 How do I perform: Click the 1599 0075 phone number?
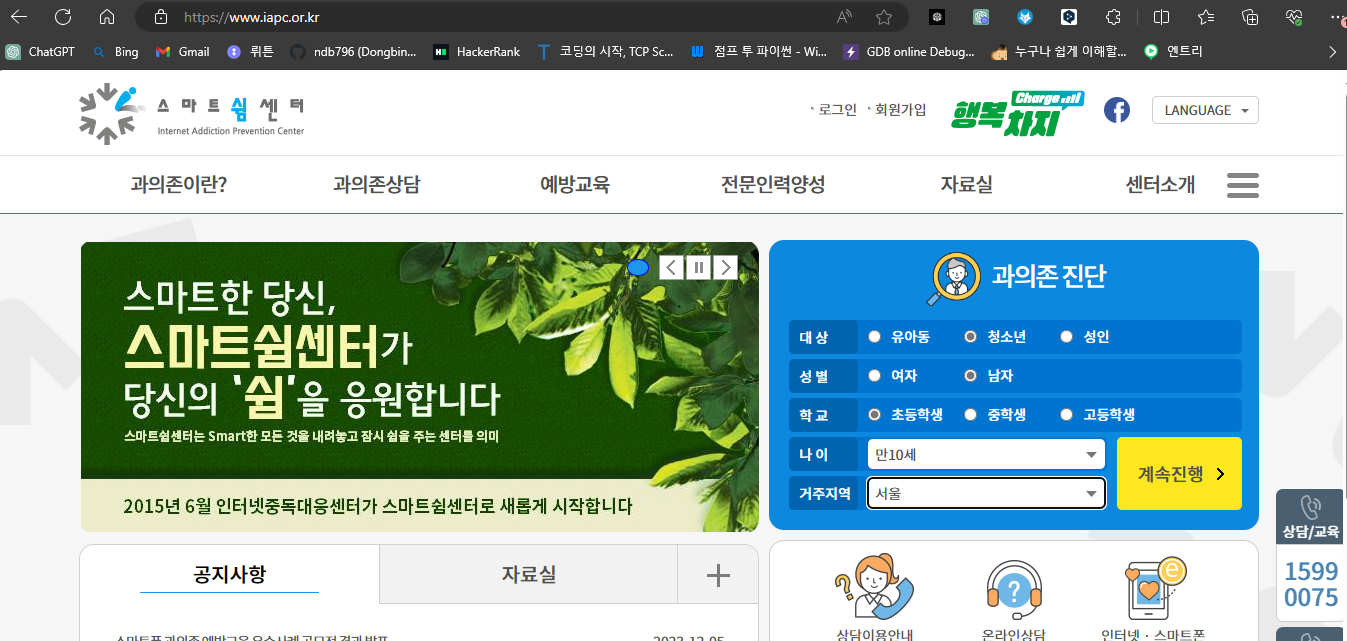click(x=1311, y=585)
